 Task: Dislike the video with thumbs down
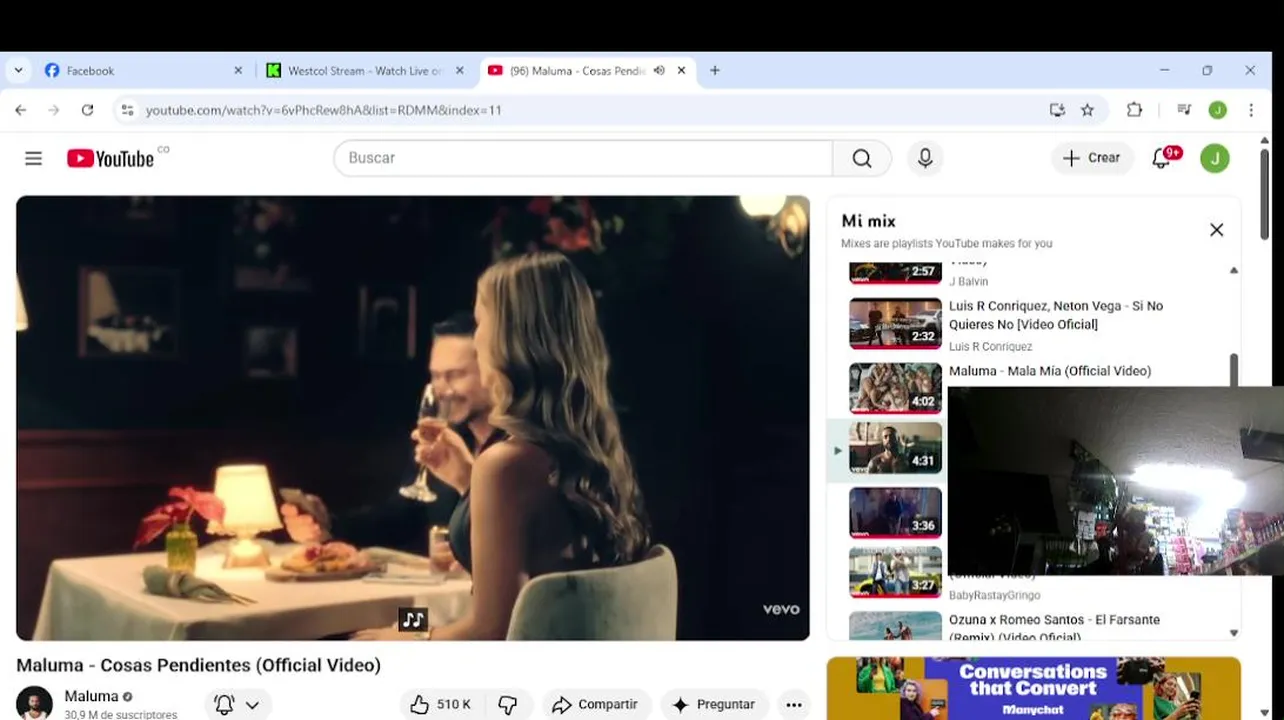click(508, 705)
